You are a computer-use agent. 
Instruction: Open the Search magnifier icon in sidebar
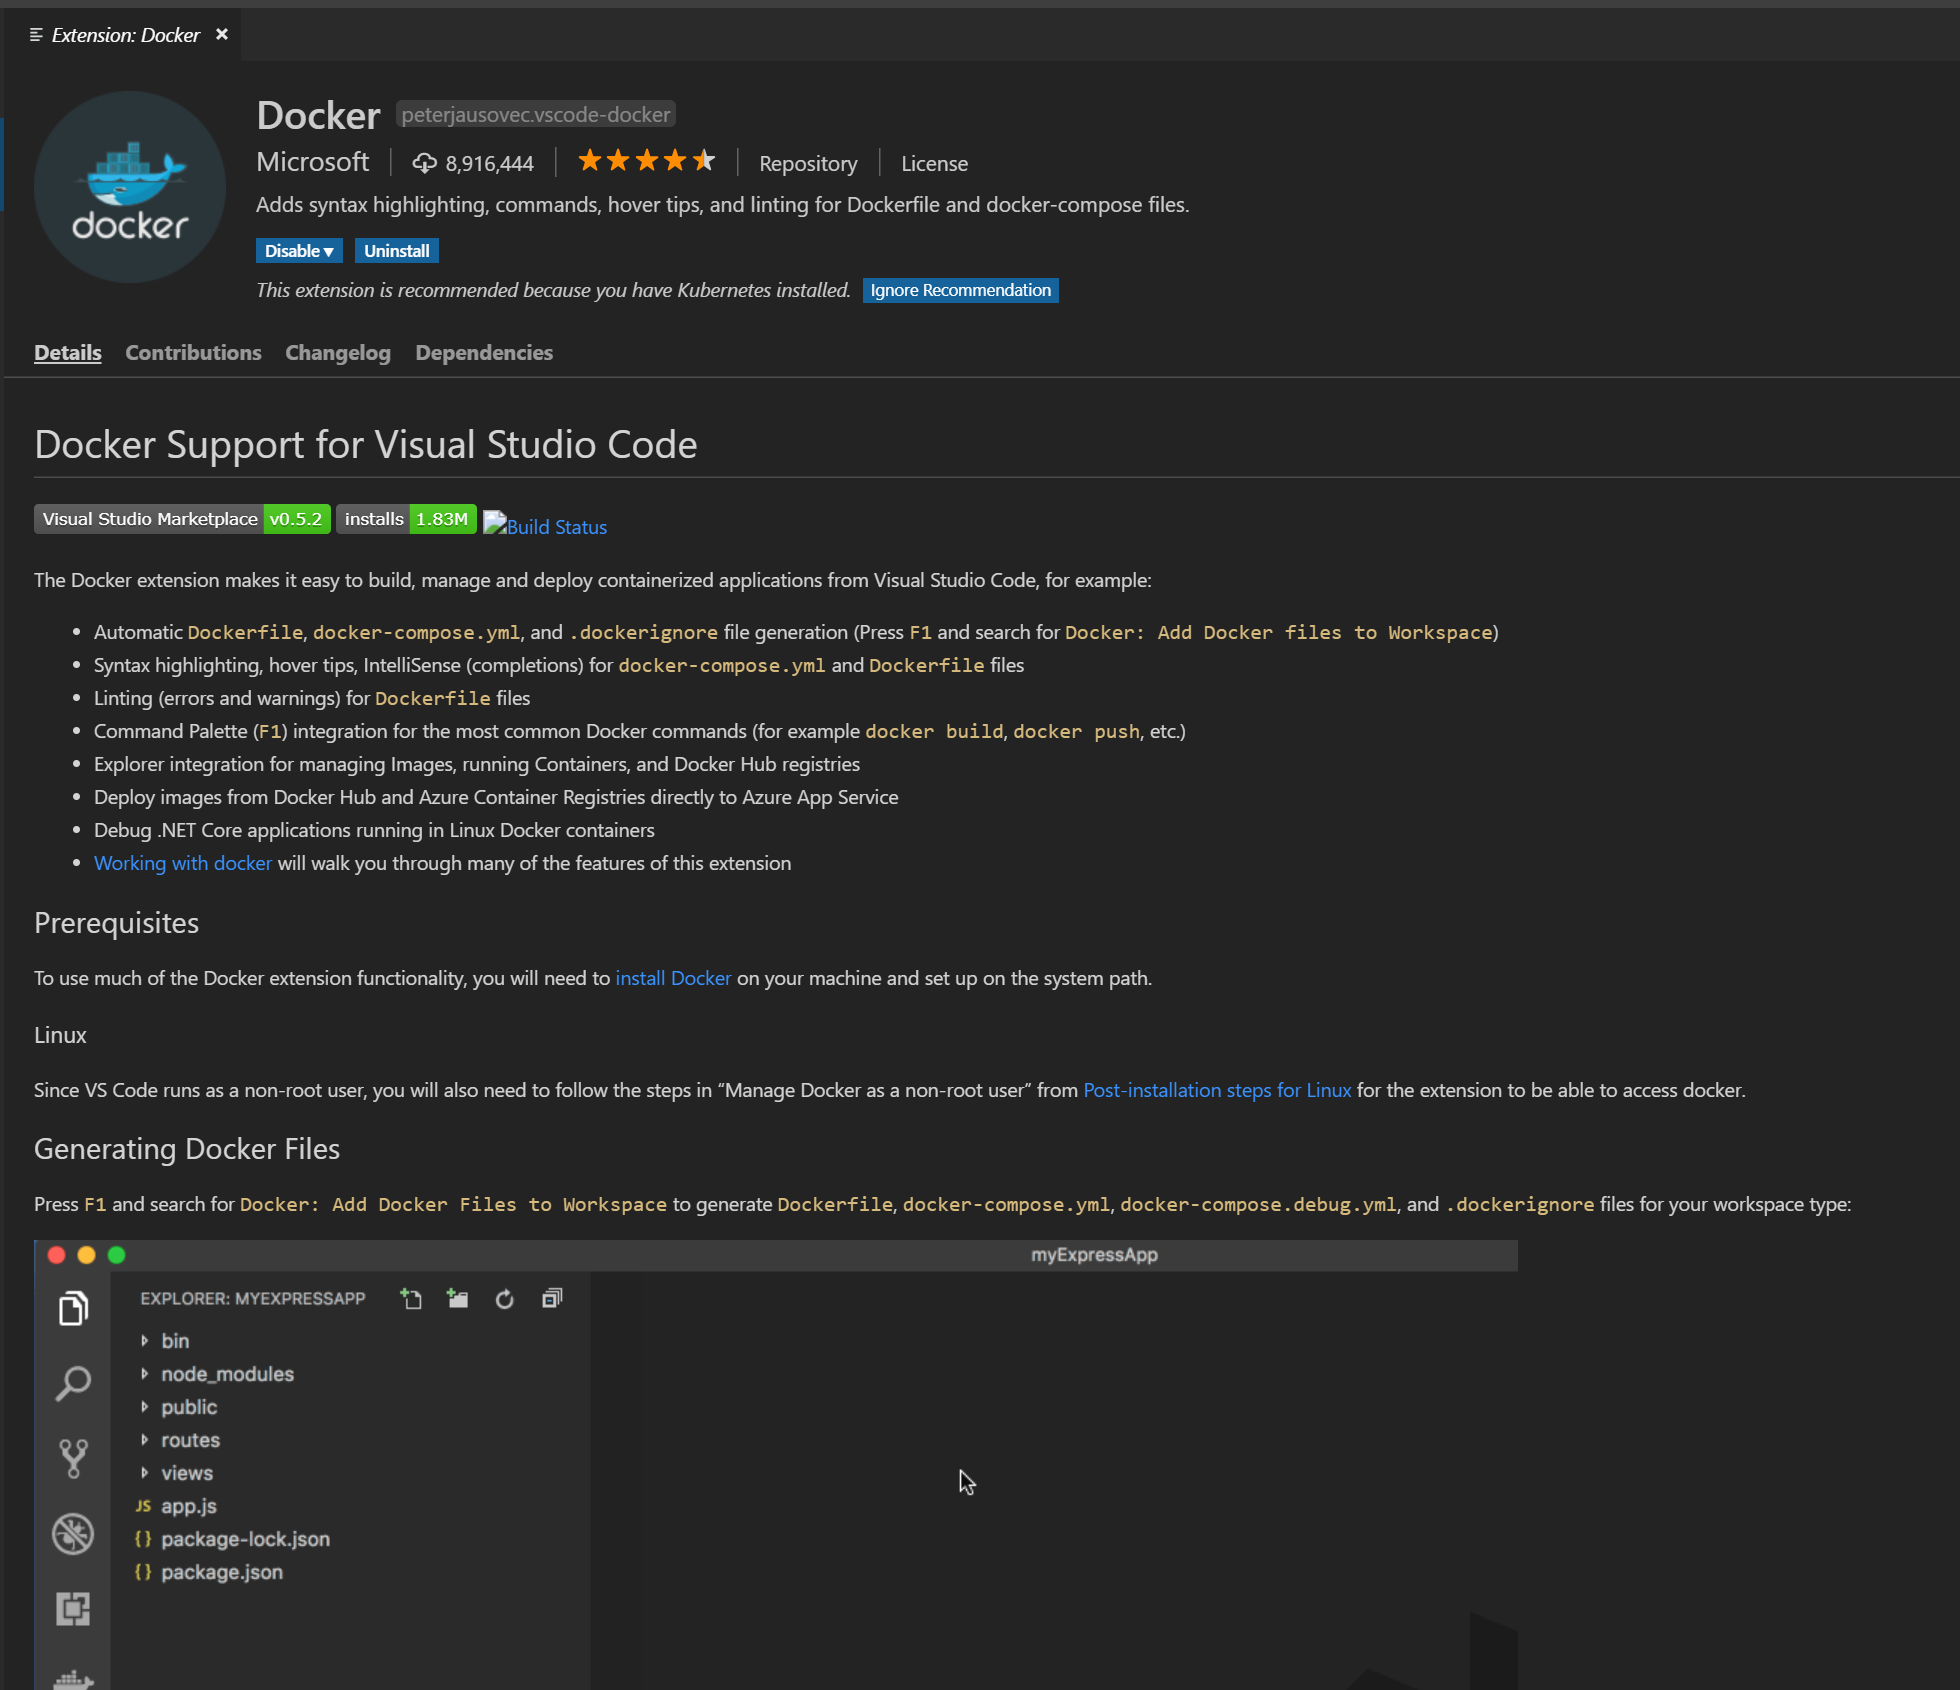tap(73, 1383)
